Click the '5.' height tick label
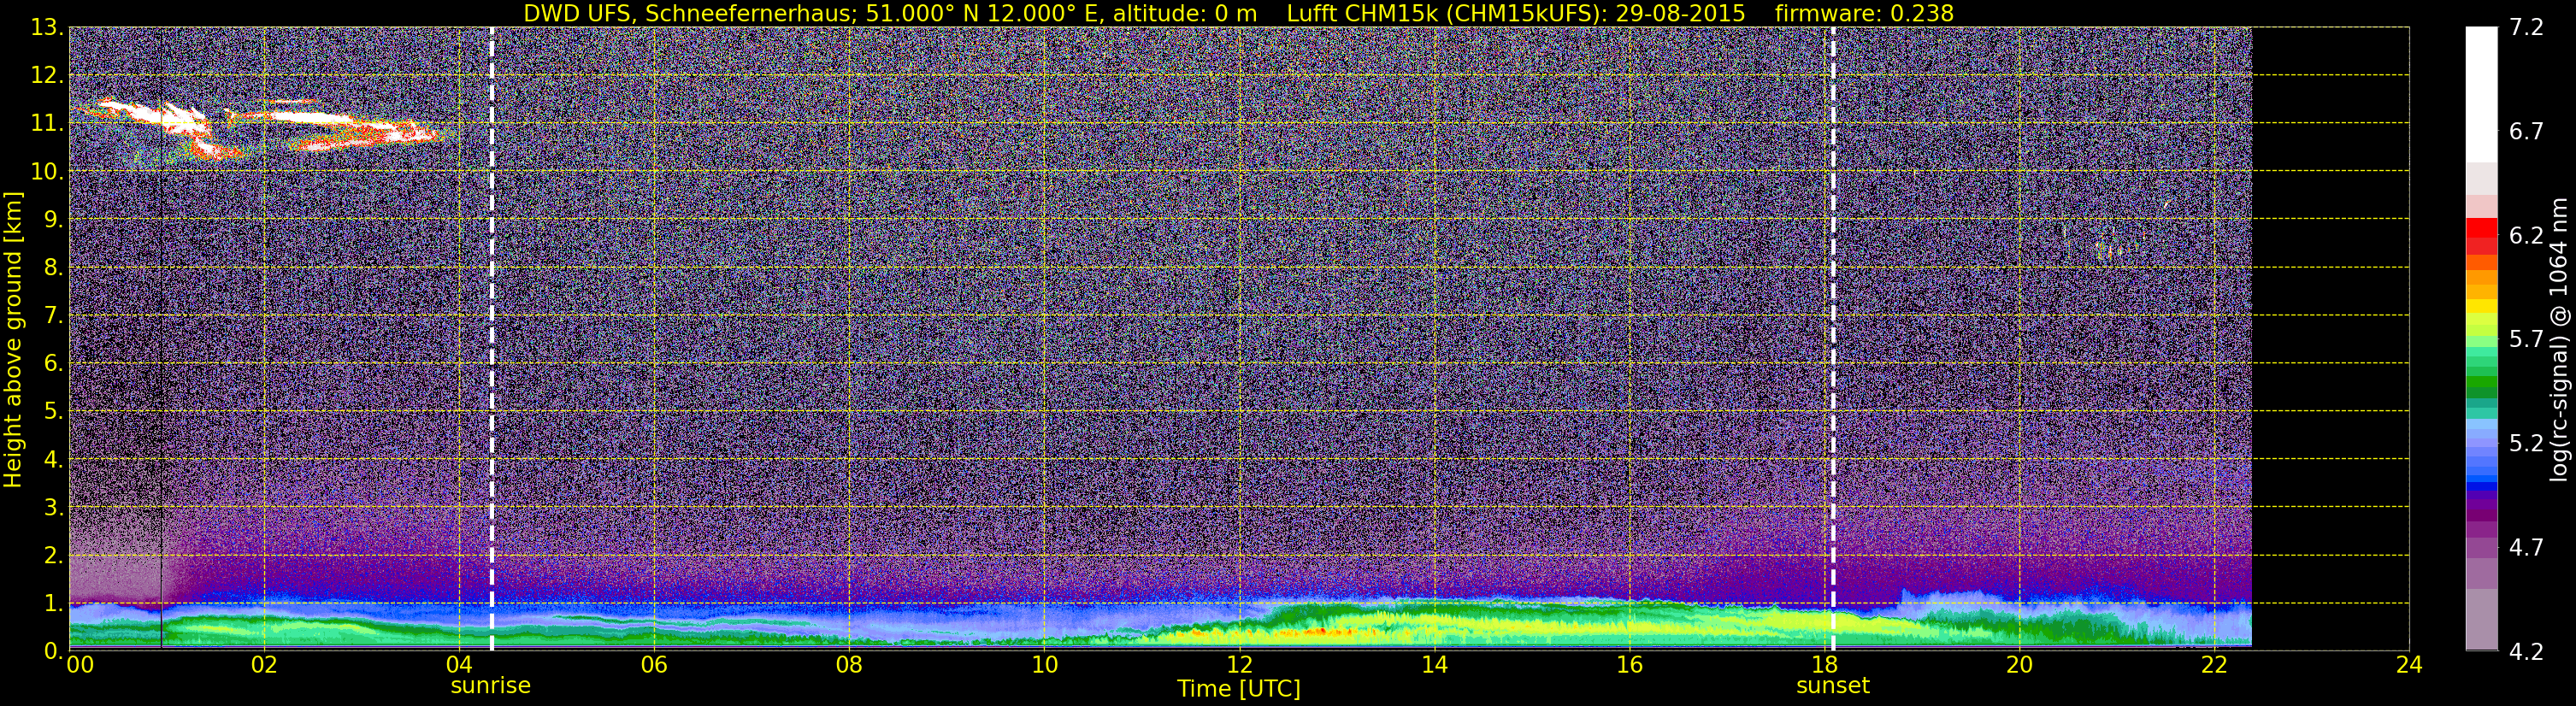2576x706 pixels. [53, 411]
